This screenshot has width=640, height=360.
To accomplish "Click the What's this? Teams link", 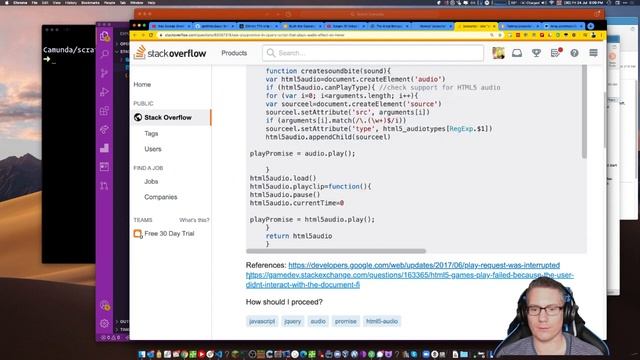I will pyautogui.click(x=194, y=220).
